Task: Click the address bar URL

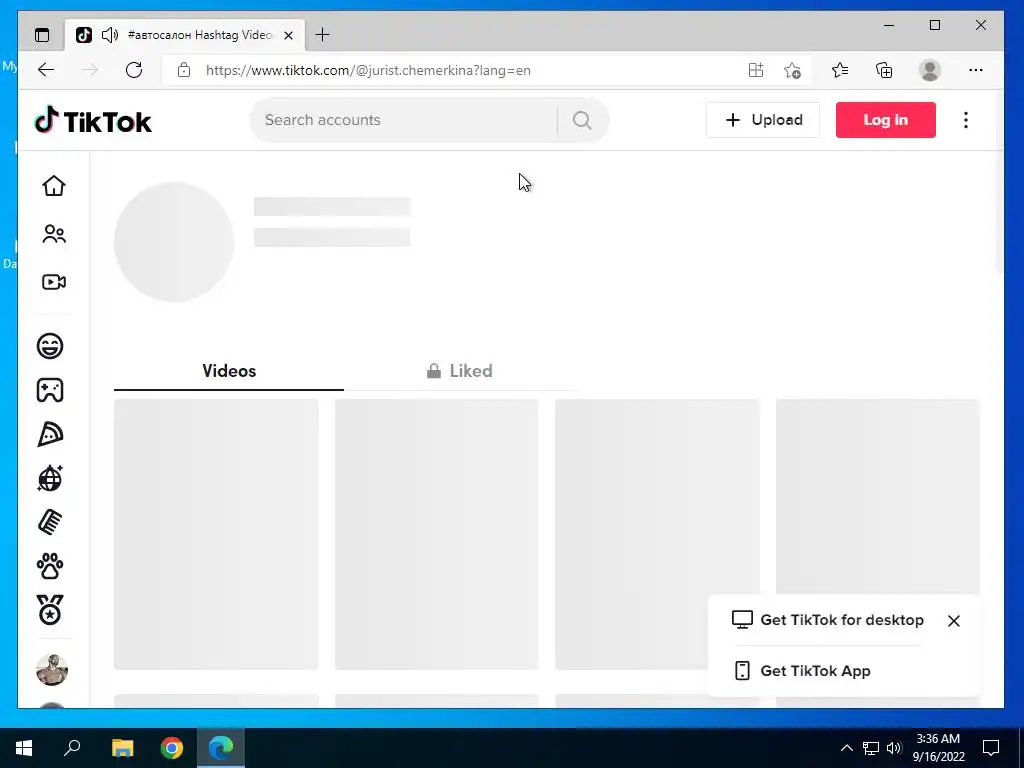Action: (x=368, y=70)
